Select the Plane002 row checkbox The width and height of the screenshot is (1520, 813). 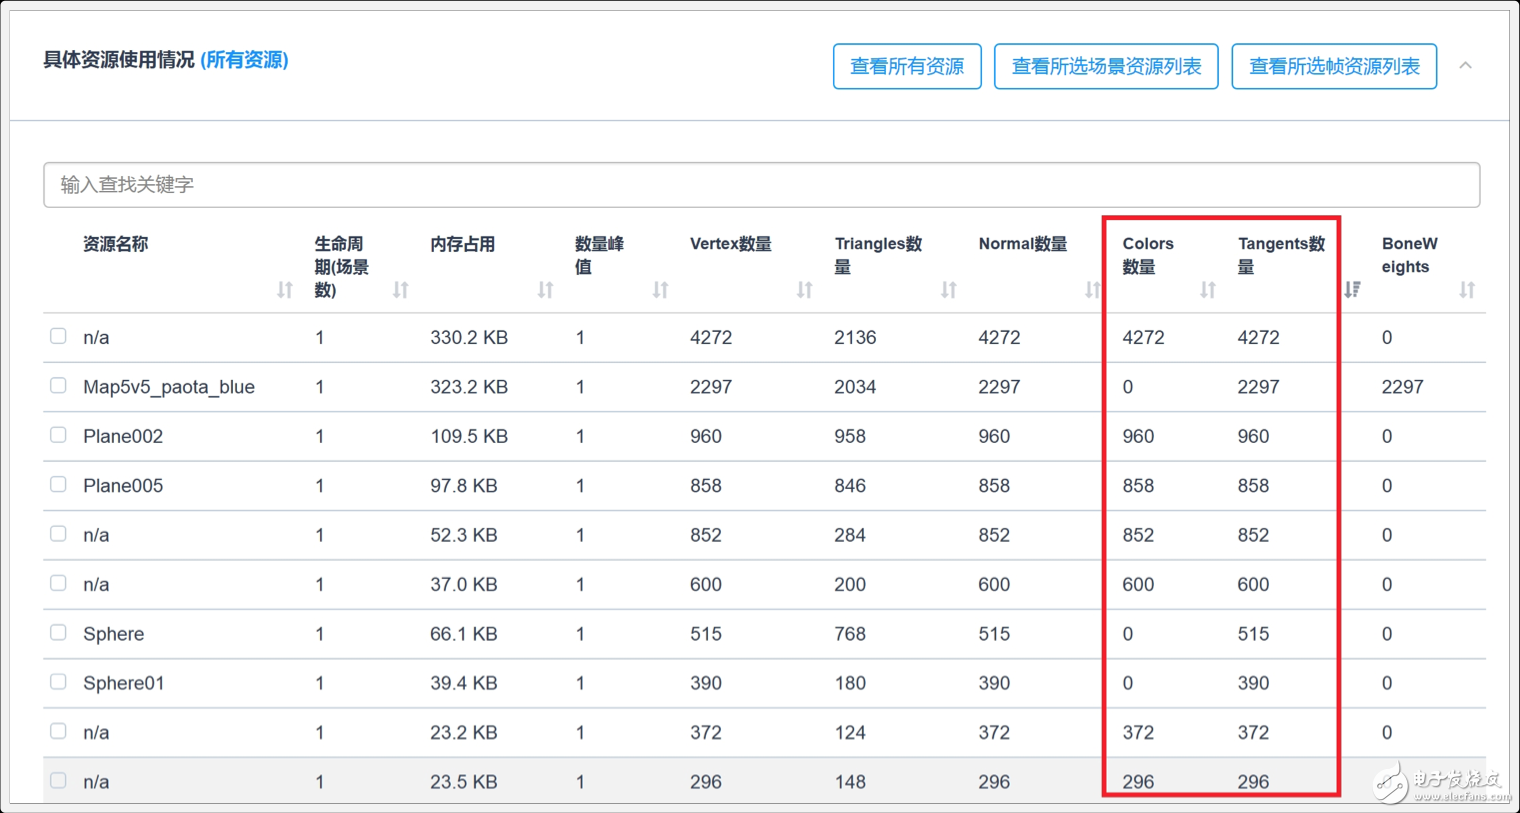(58, 435)
